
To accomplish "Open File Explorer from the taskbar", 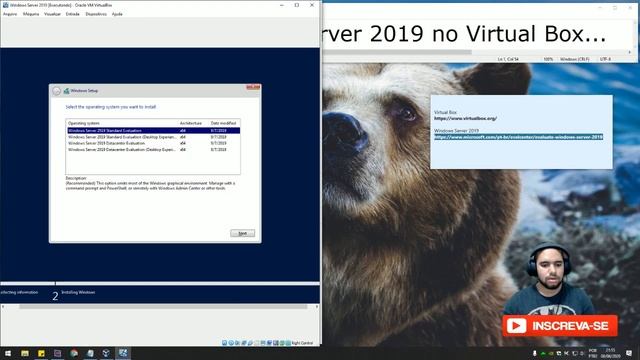I will pos(25,353).
